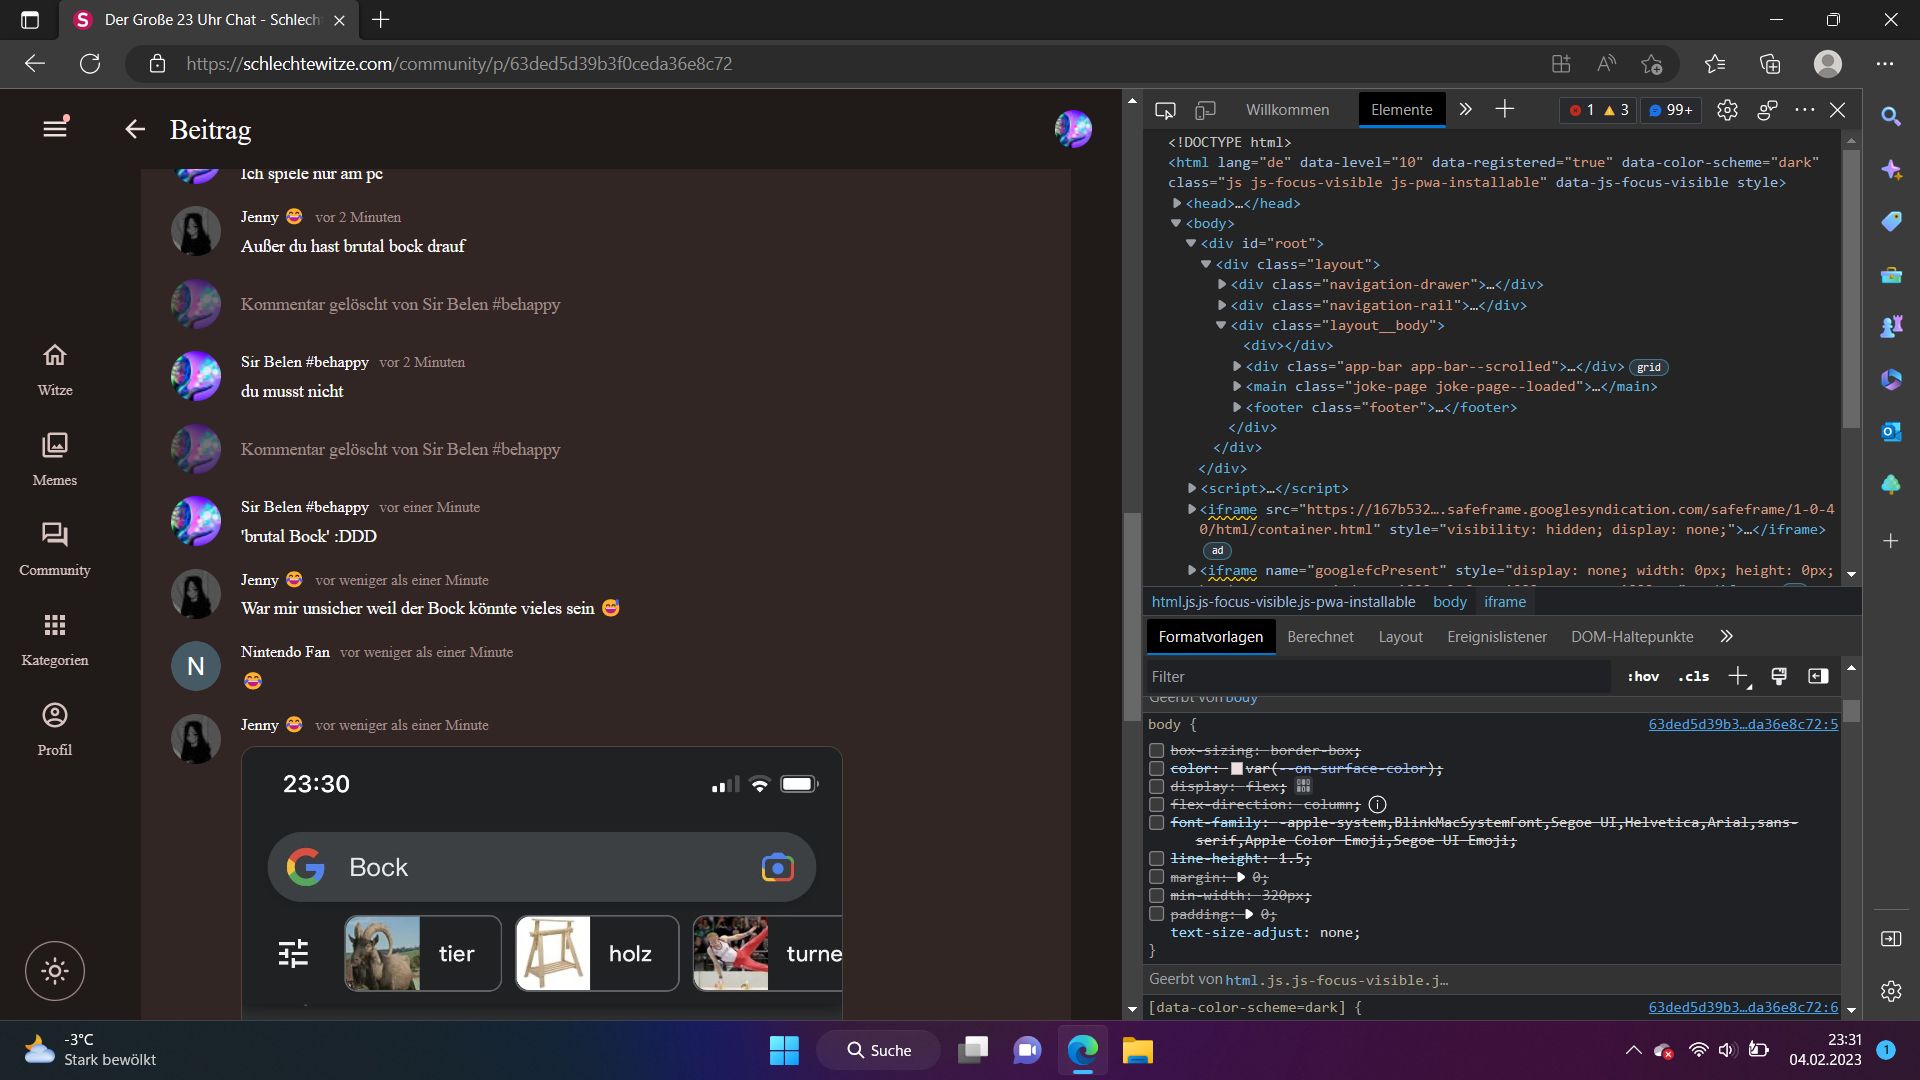Open the flexbox editor icon
Image resolution: width=1920 pixels, height=1080 pixels.
[1303, 786]
